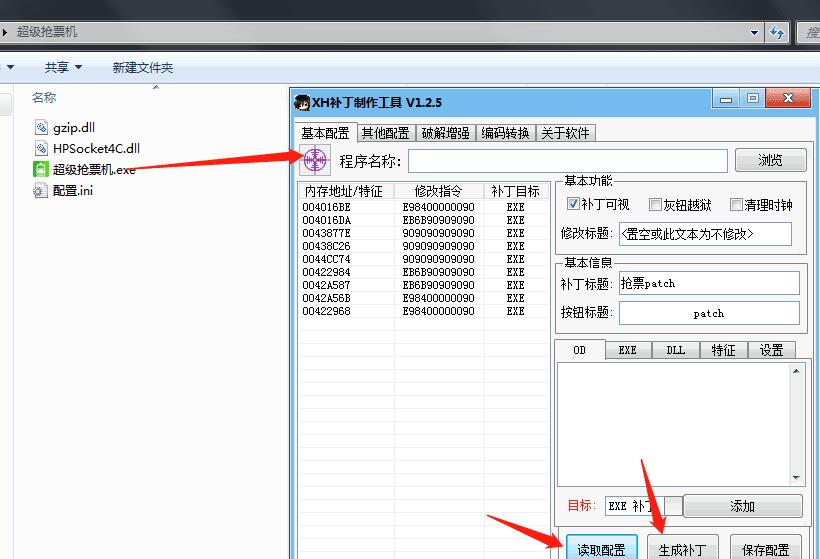820x559 pixels.
Task: Click the 按钮标题 field containing patch
Action: tap(709, 313)
